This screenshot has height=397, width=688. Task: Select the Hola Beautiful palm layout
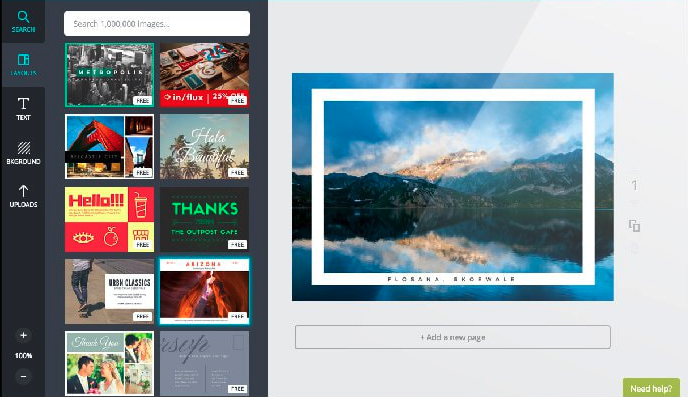tap(204, 147)
